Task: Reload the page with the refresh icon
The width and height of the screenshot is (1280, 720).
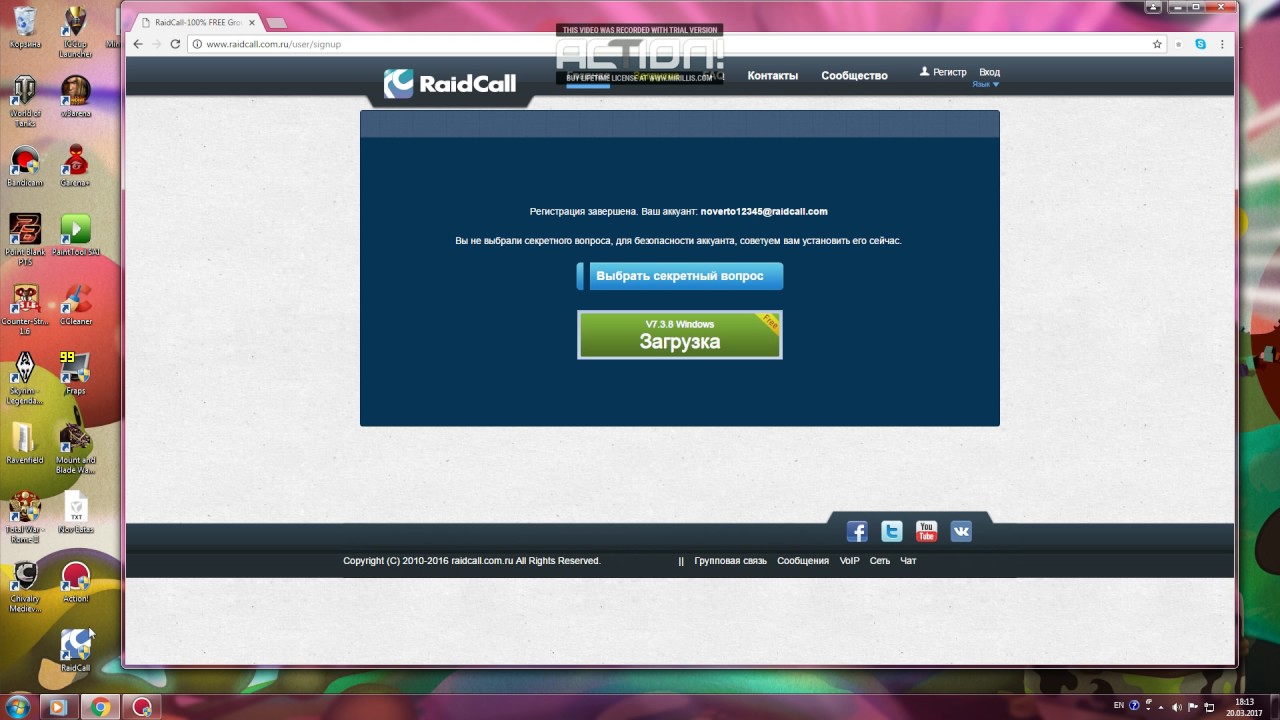Action: [175, 44]
